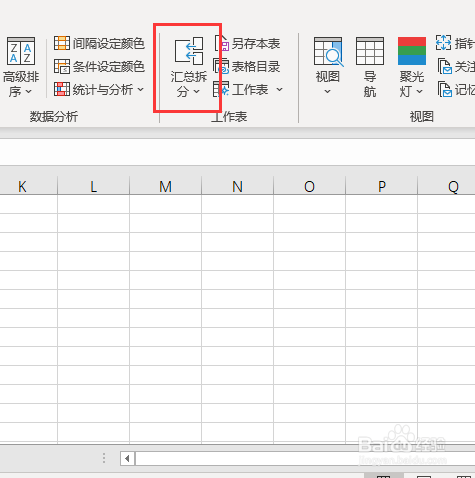Click the 间隔设定颜色 icon
The width and height of the screenshot is (475, 478).
62,43
